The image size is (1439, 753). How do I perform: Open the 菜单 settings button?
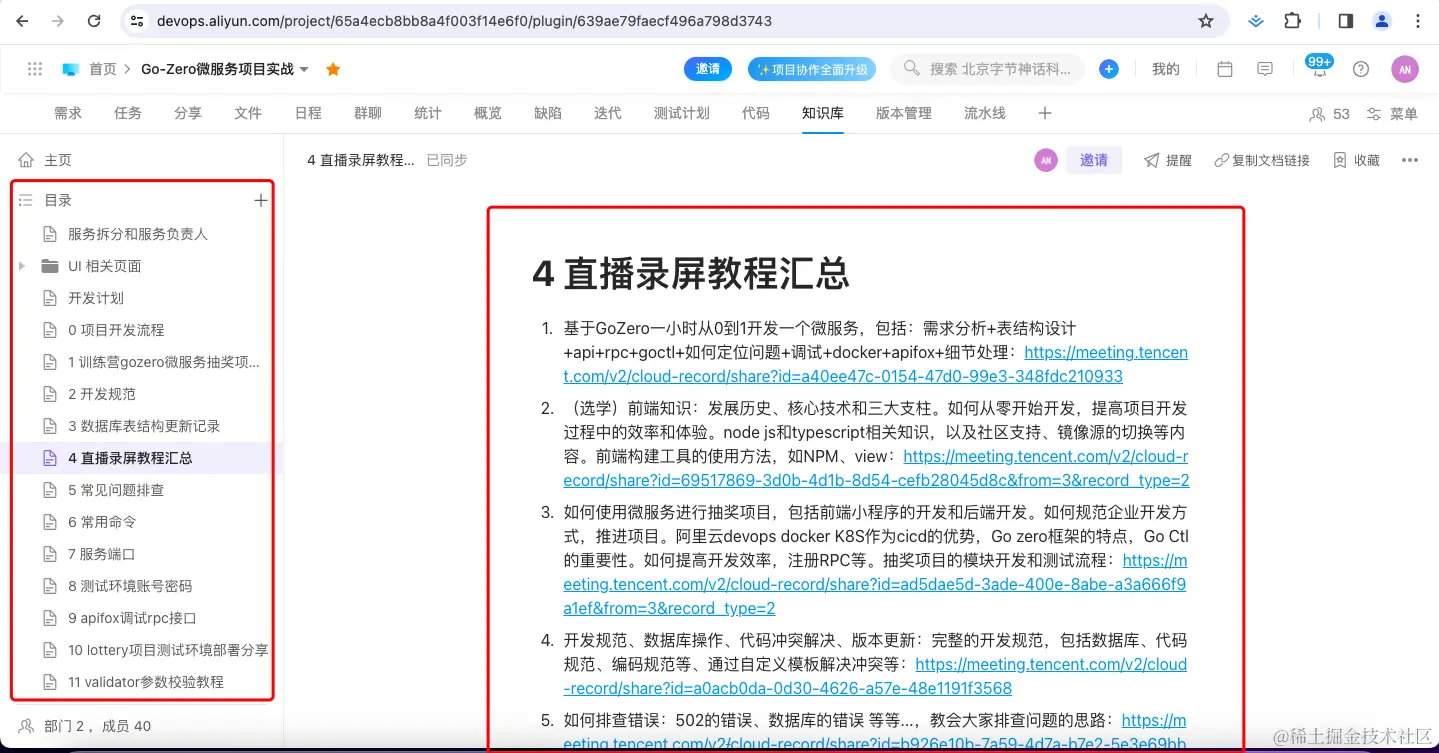click(1392, 114)
